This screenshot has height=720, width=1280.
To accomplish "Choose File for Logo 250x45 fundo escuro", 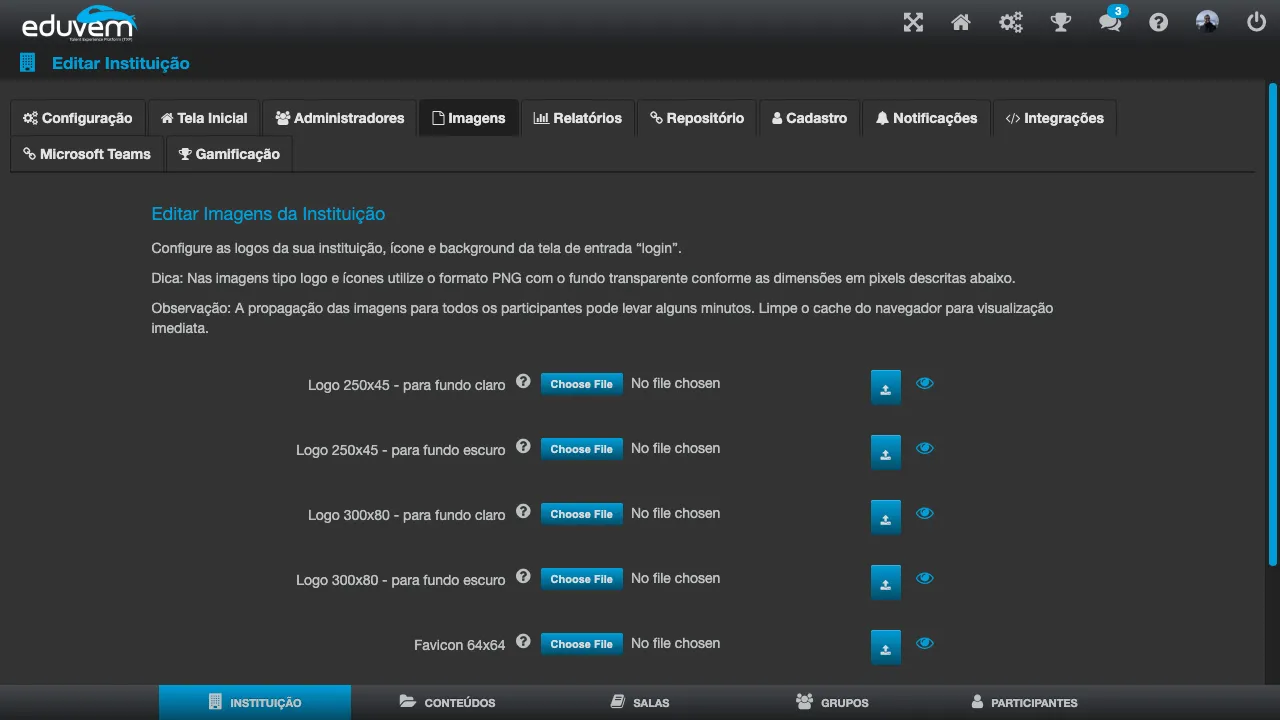I will coord(582,449).
